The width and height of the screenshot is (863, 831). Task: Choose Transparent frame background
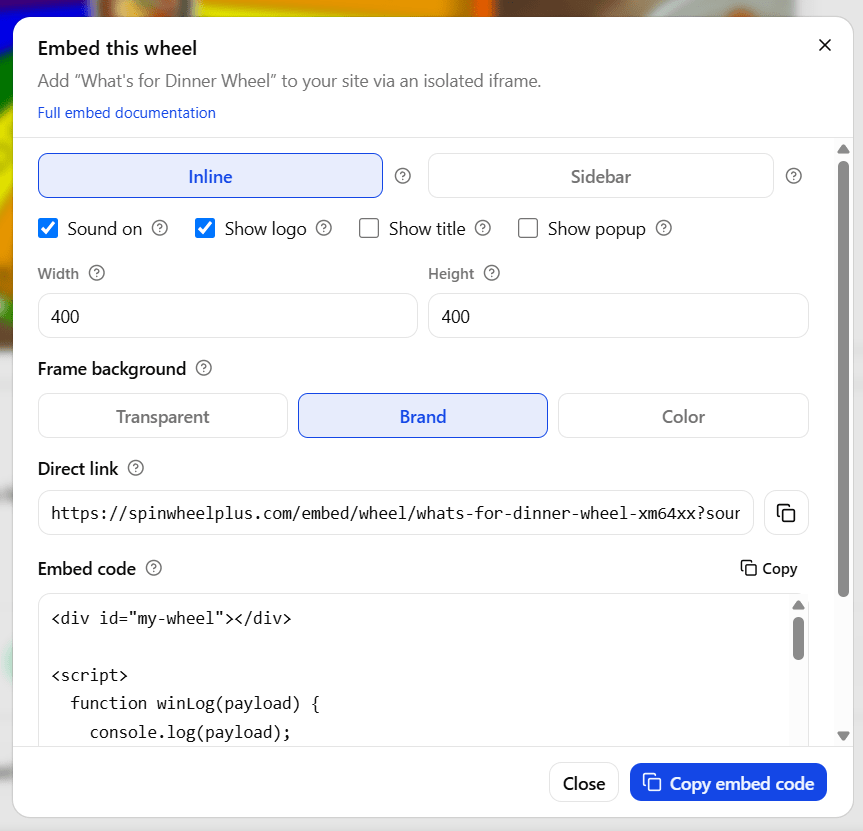163,416
